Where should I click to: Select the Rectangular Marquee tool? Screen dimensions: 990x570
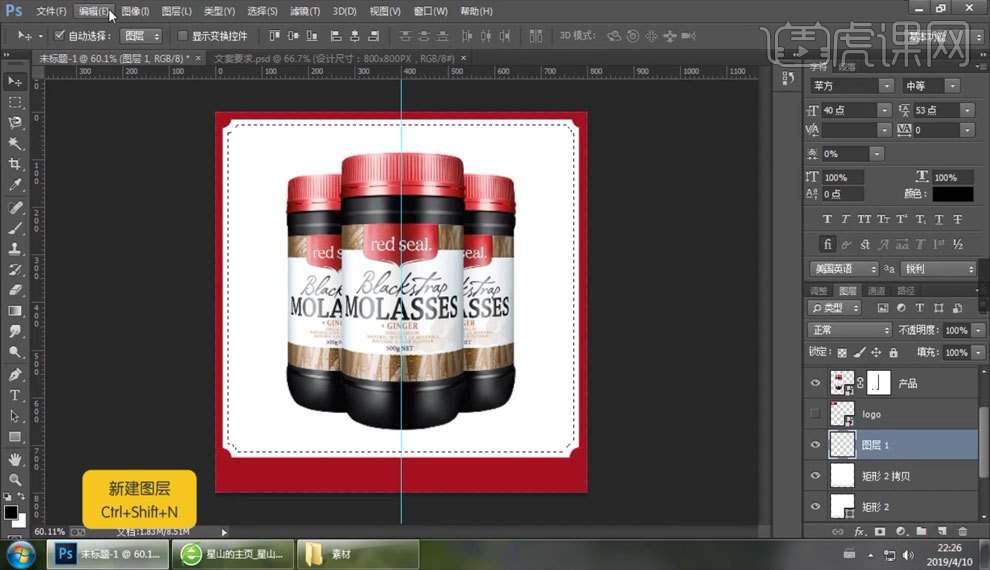pyautogui.click(x=15, y=102)
